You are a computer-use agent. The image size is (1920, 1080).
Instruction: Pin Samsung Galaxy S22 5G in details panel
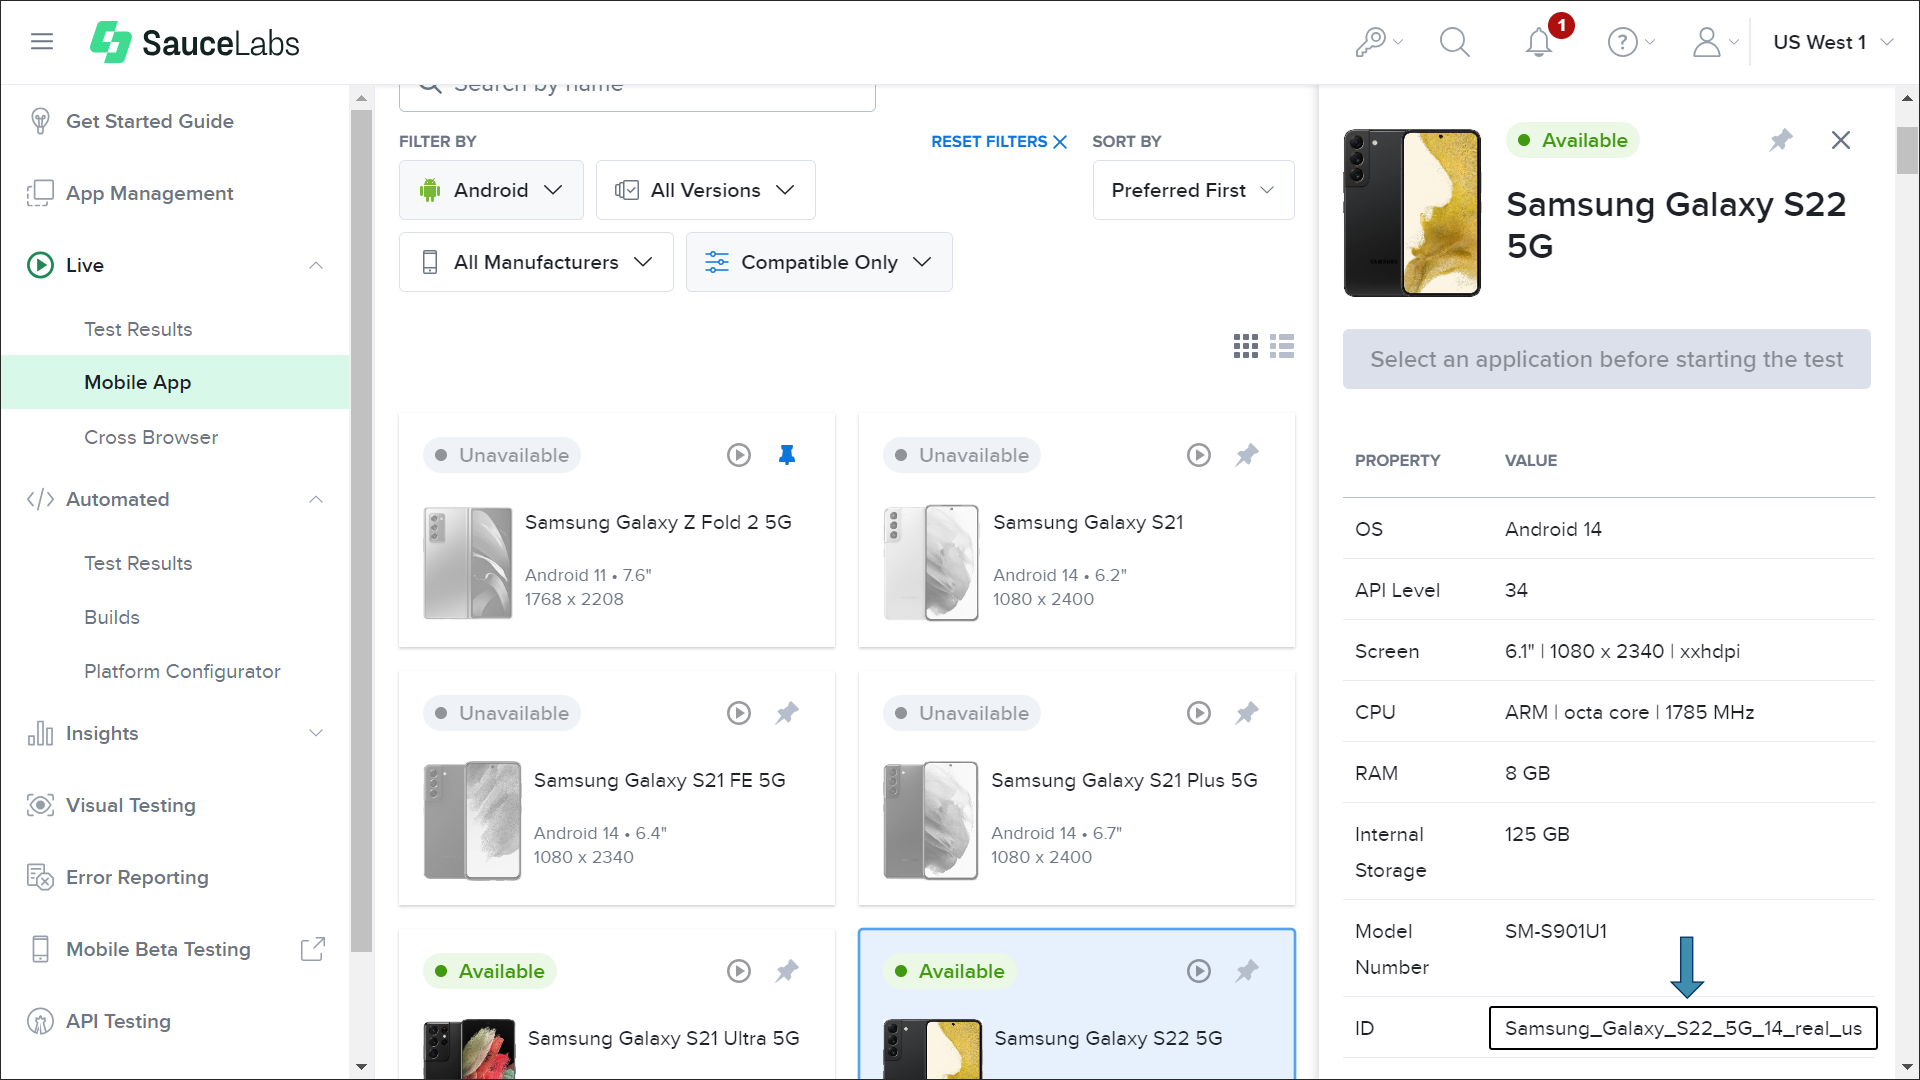click(x=1781, y=140)
